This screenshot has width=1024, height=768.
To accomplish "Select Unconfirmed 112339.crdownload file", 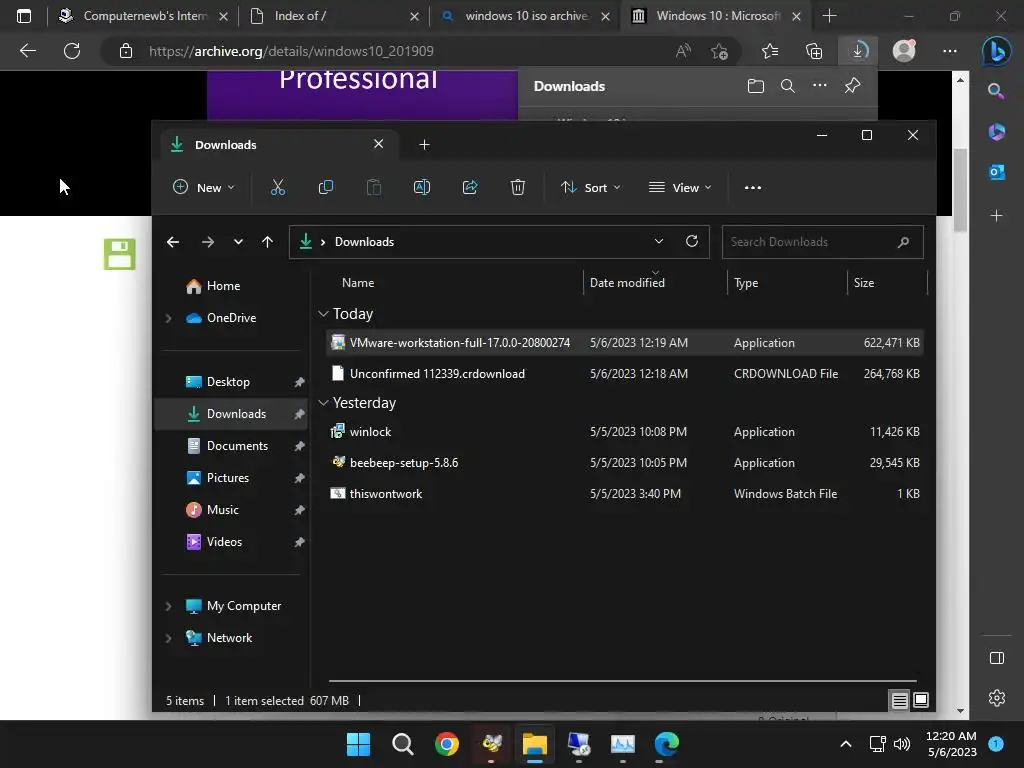I will (x=625, y=374).
